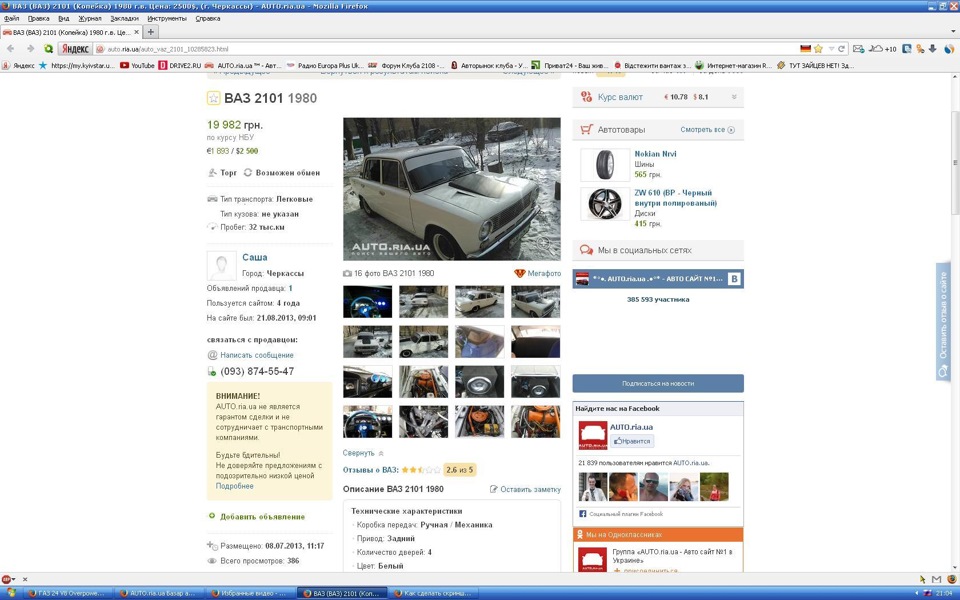Open the Windows Start button

pos(11,593)
